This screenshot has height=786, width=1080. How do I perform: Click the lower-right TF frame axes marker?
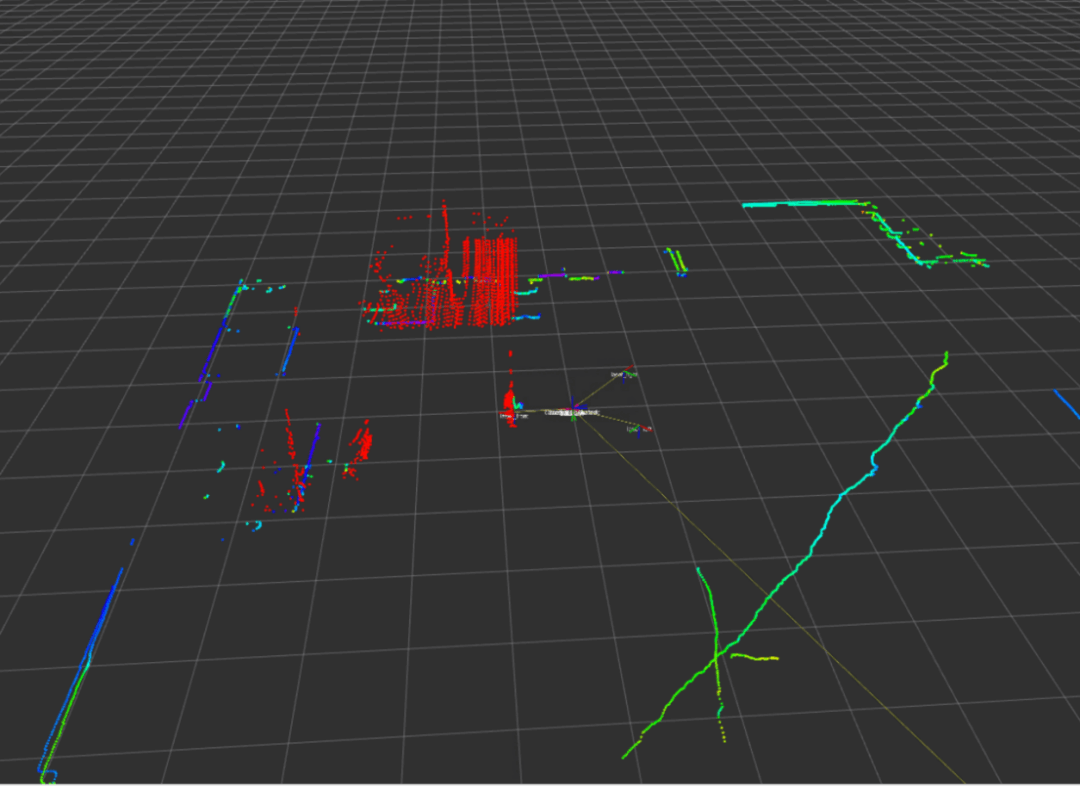tap(640, 429)
